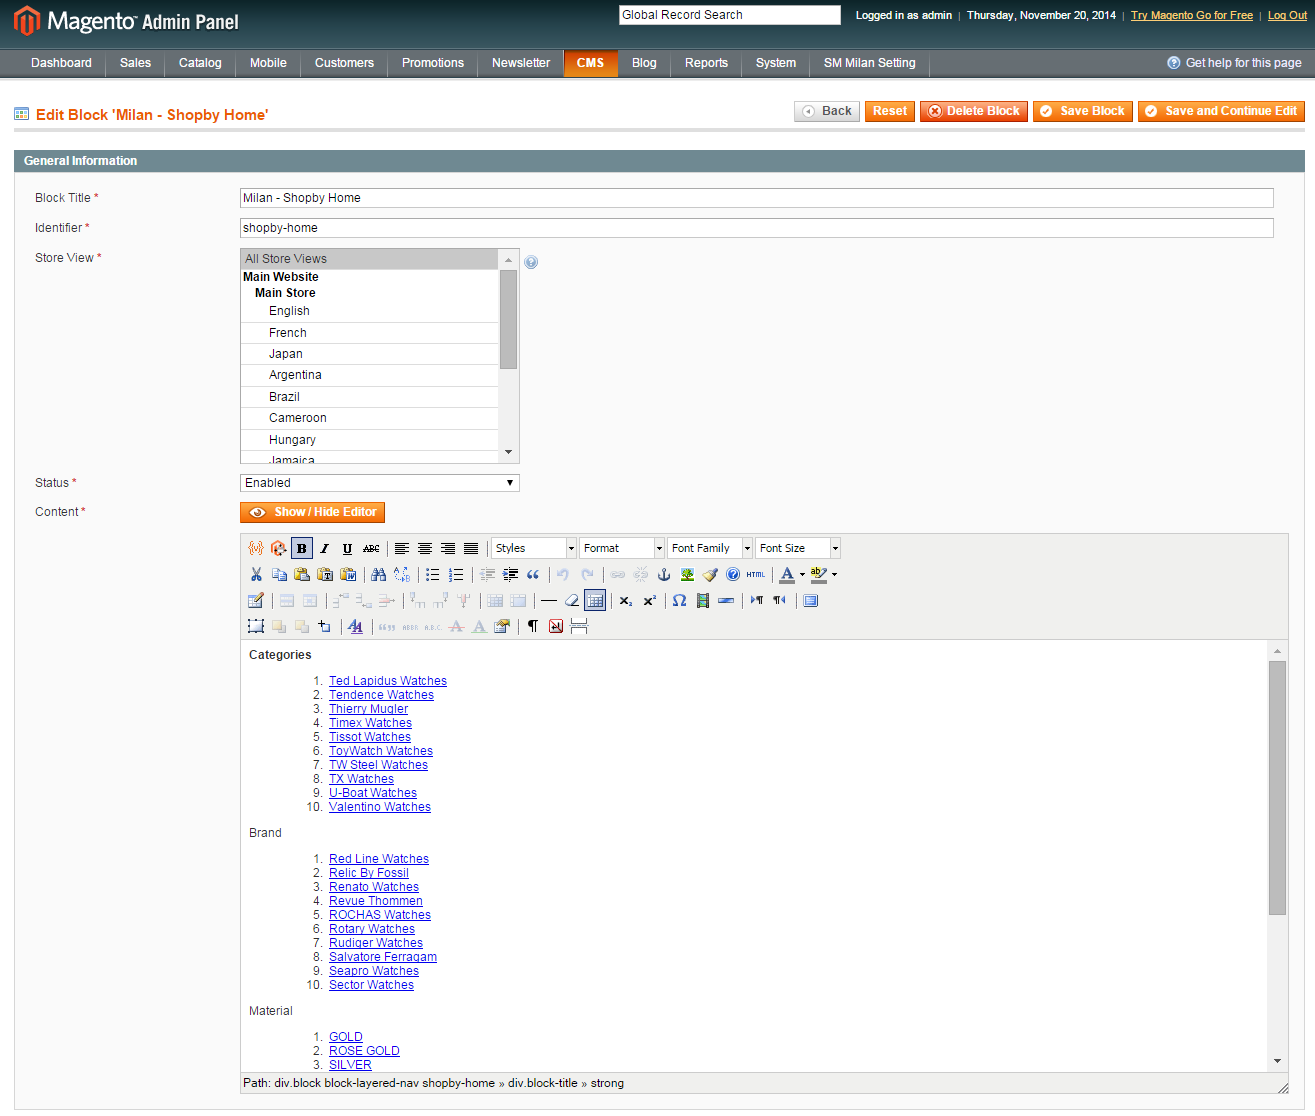Apply text color with A icon
1315x1116 pixels.
(787, 574)
